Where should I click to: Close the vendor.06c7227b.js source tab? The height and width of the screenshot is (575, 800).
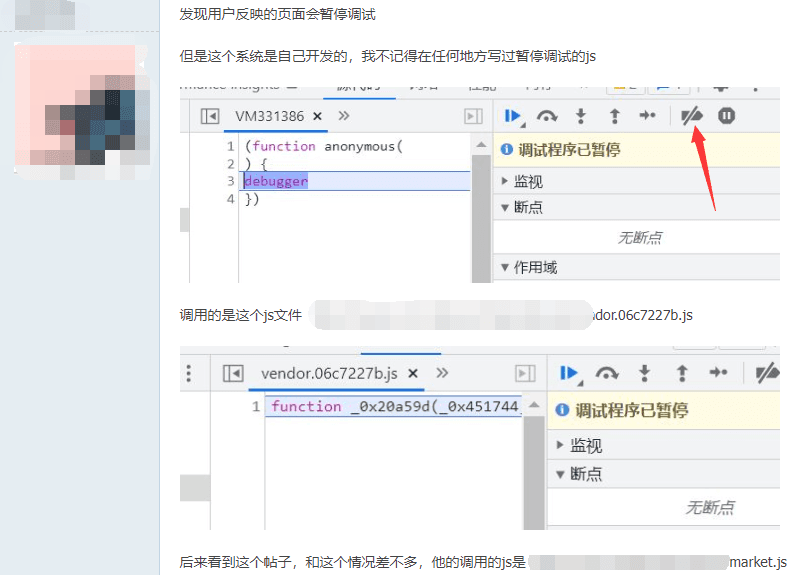coord(413,373)
